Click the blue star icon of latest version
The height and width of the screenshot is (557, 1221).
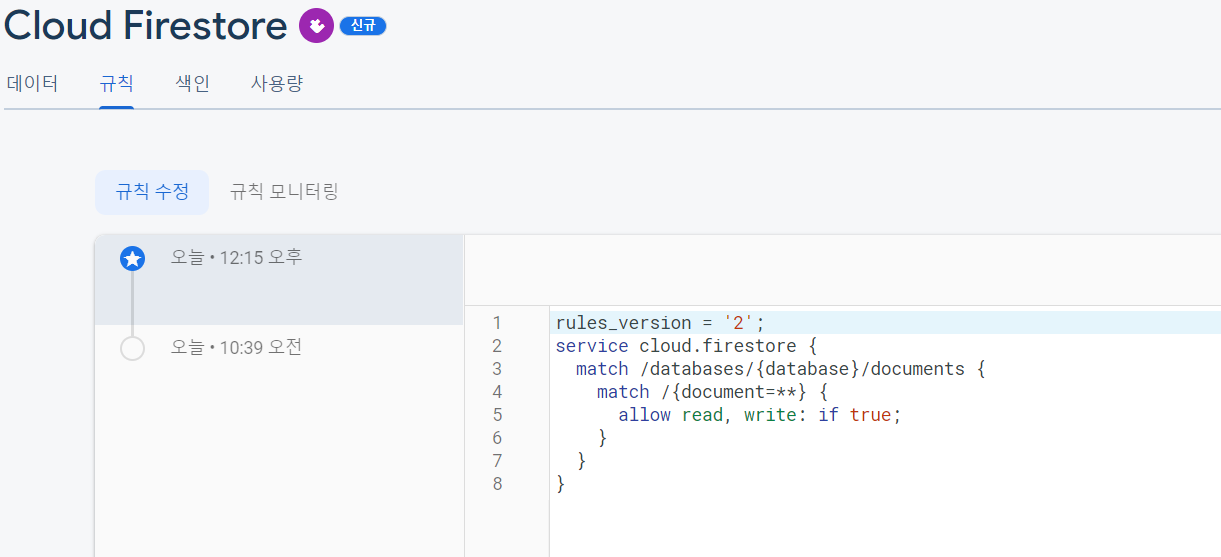pyautogui.click(x=132, y=259)
